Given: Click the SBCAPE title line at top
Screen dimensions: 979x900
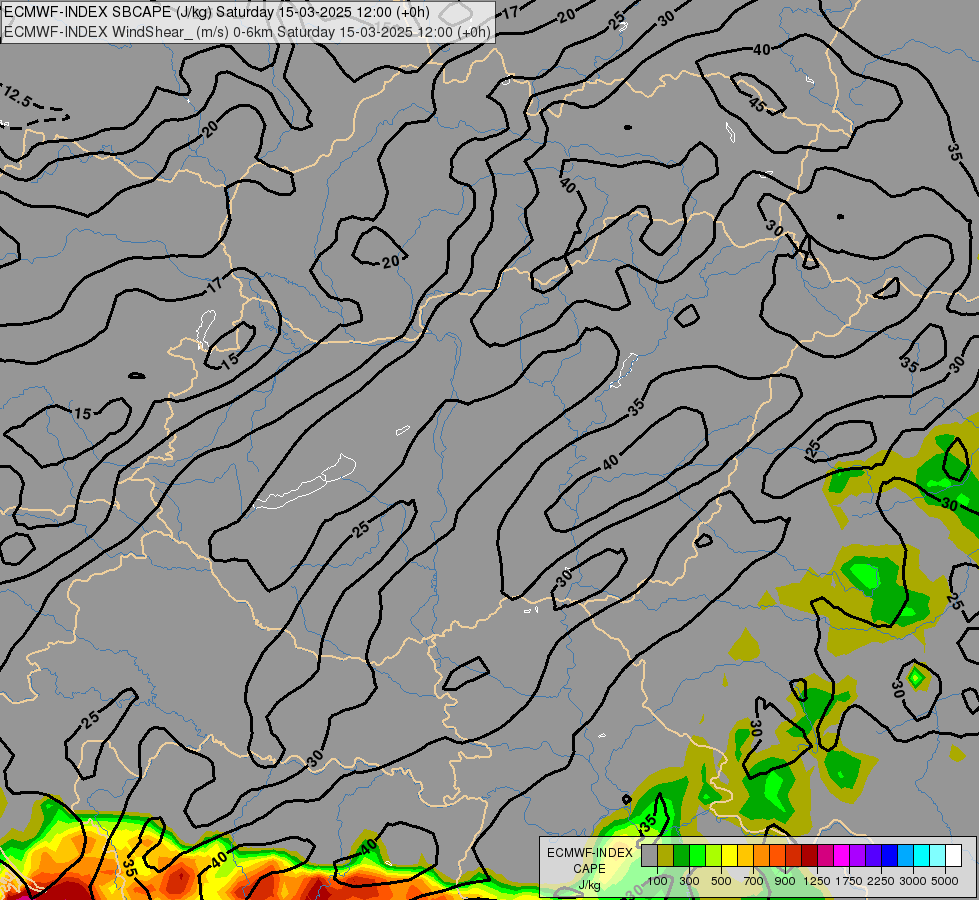Looking at the screenshot, I should click(217, 12).
